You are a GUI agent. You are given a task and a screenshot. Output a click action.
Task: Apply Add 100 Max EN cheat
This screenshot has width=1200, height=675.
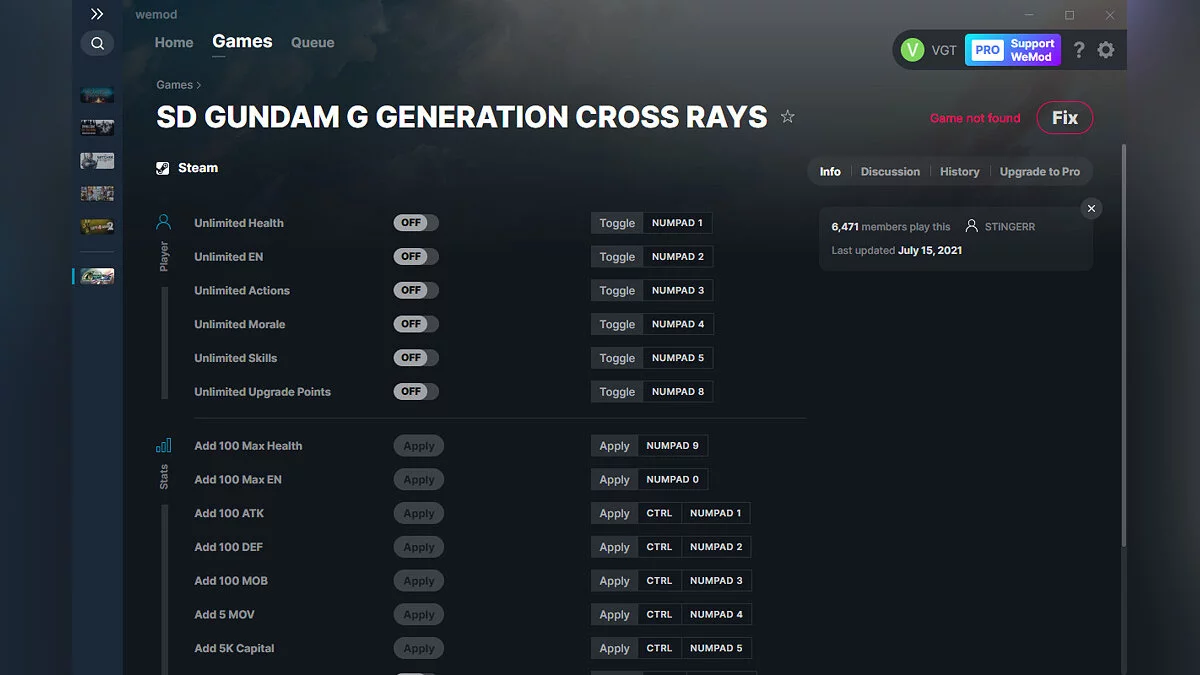coord(419,480)
